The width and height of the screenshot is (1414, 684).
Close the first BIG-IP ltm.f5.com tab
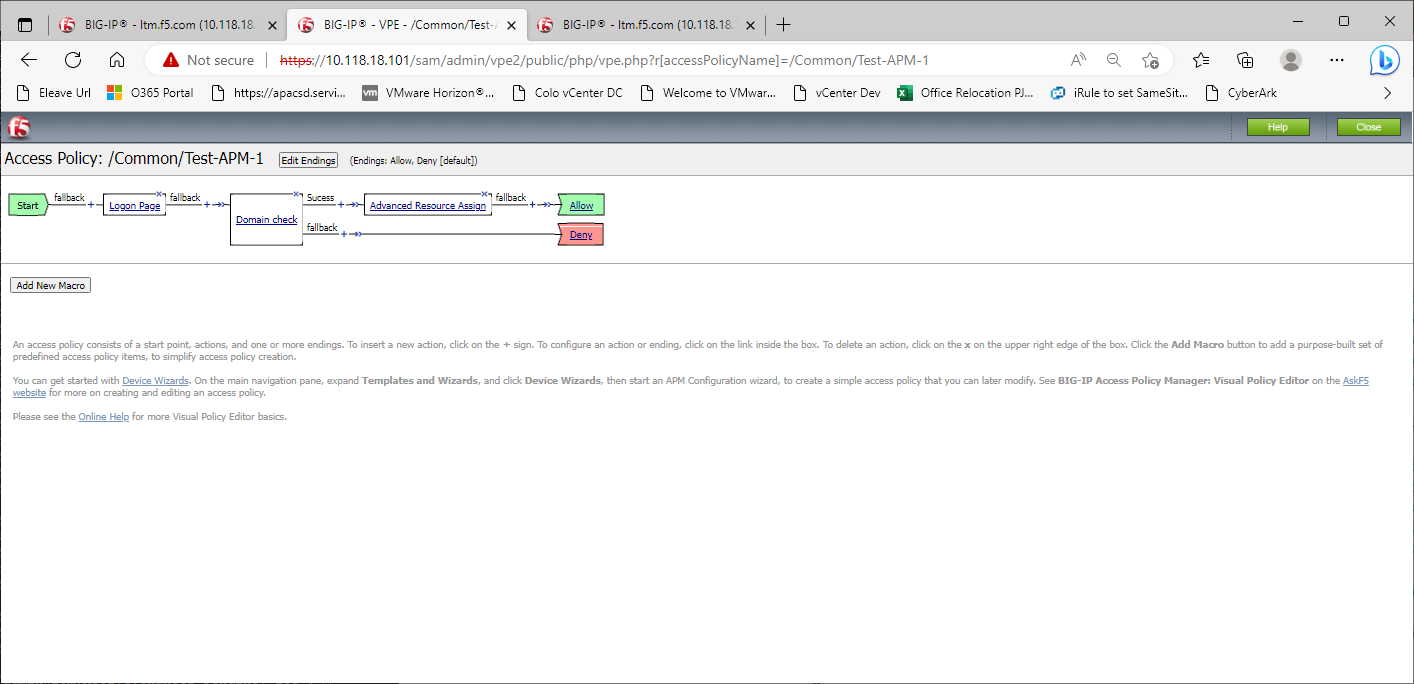(273, 25)
